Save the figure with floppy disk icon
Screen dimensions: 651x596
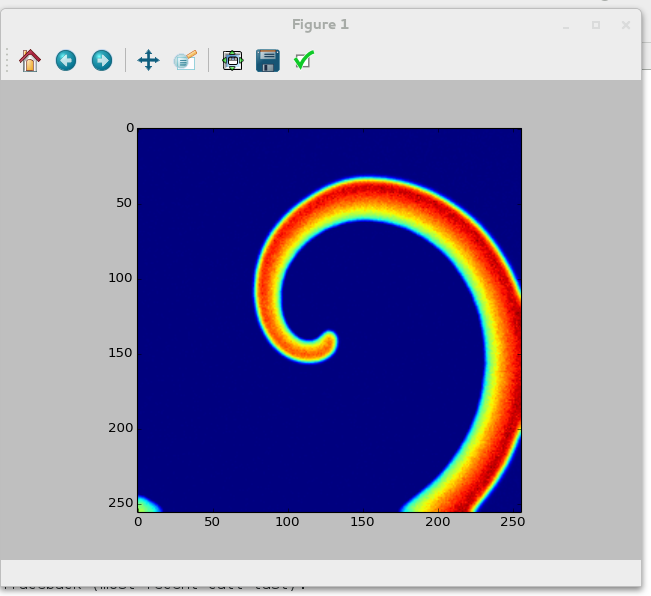(x=267, y=61)
